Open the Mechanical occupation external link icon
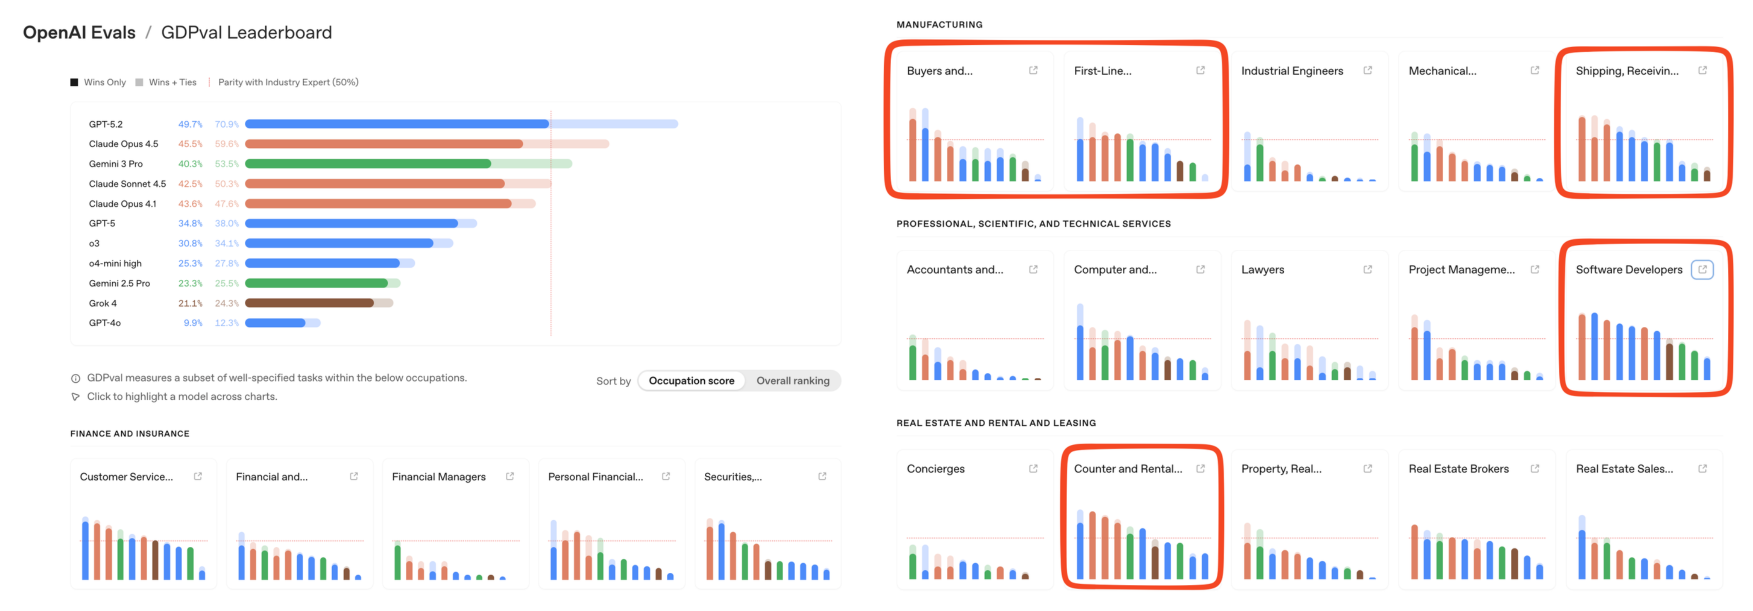The image size is (1753, 611). click(1534, 70)
